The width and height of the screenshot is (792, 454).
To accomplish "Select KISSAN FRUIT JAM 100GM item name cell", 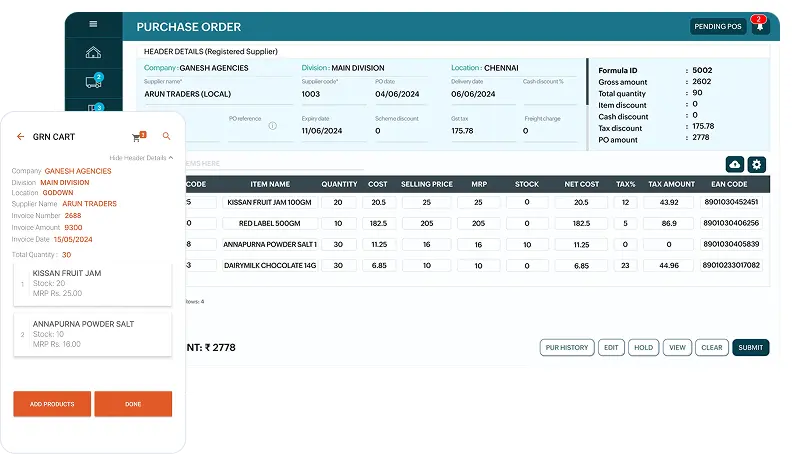I will coord(270,203).
